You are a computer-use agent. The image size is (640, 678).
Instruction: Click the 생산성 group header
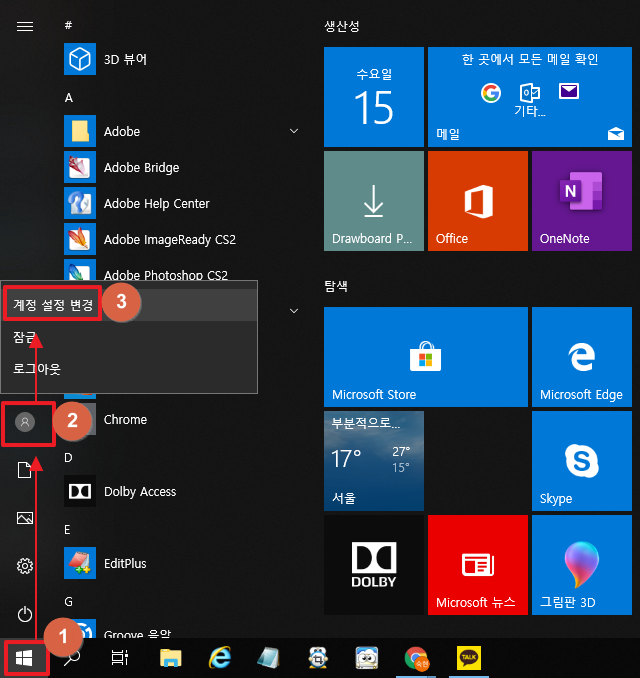tap(342, 27)
